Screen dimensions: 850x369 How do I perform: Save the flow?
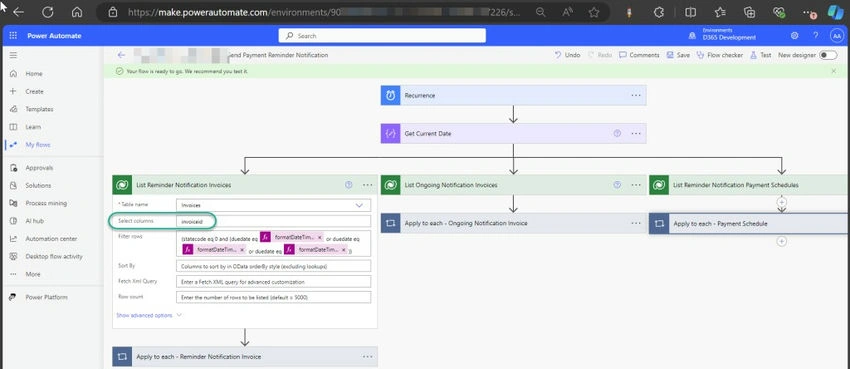[678, 55]
